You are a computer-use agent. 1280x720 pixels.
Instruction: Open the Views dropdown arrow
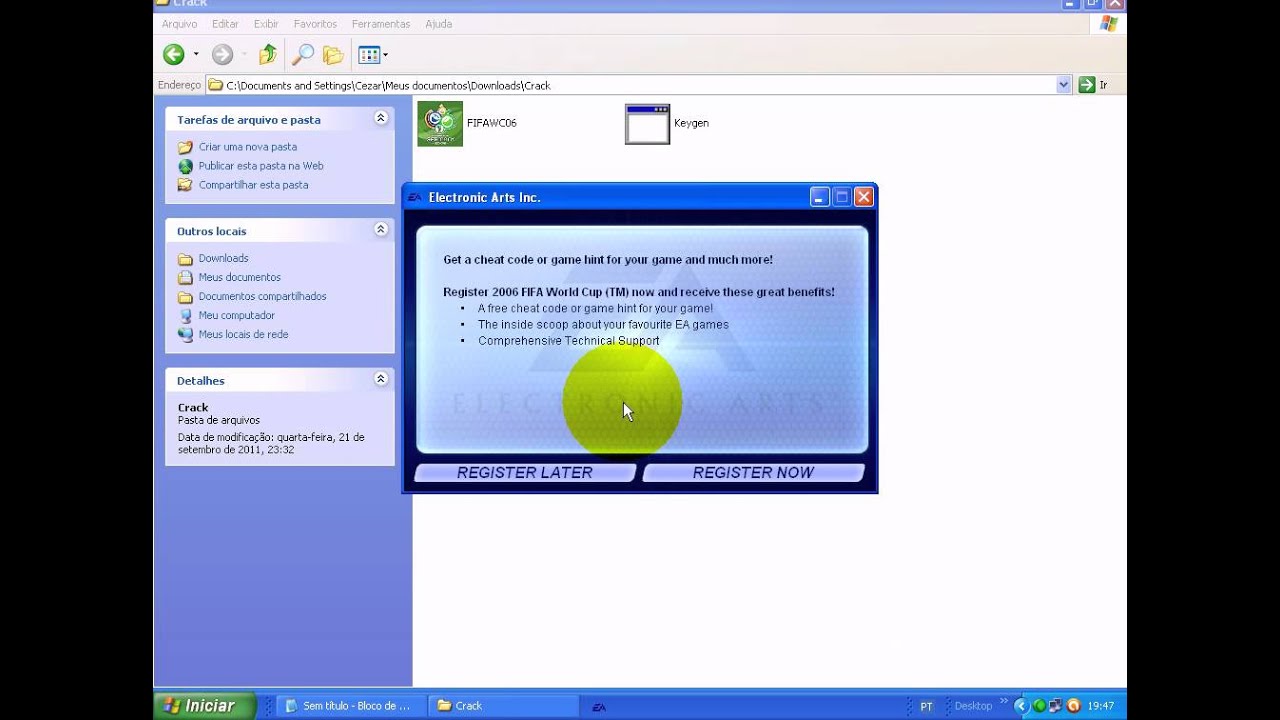[385, 55]
